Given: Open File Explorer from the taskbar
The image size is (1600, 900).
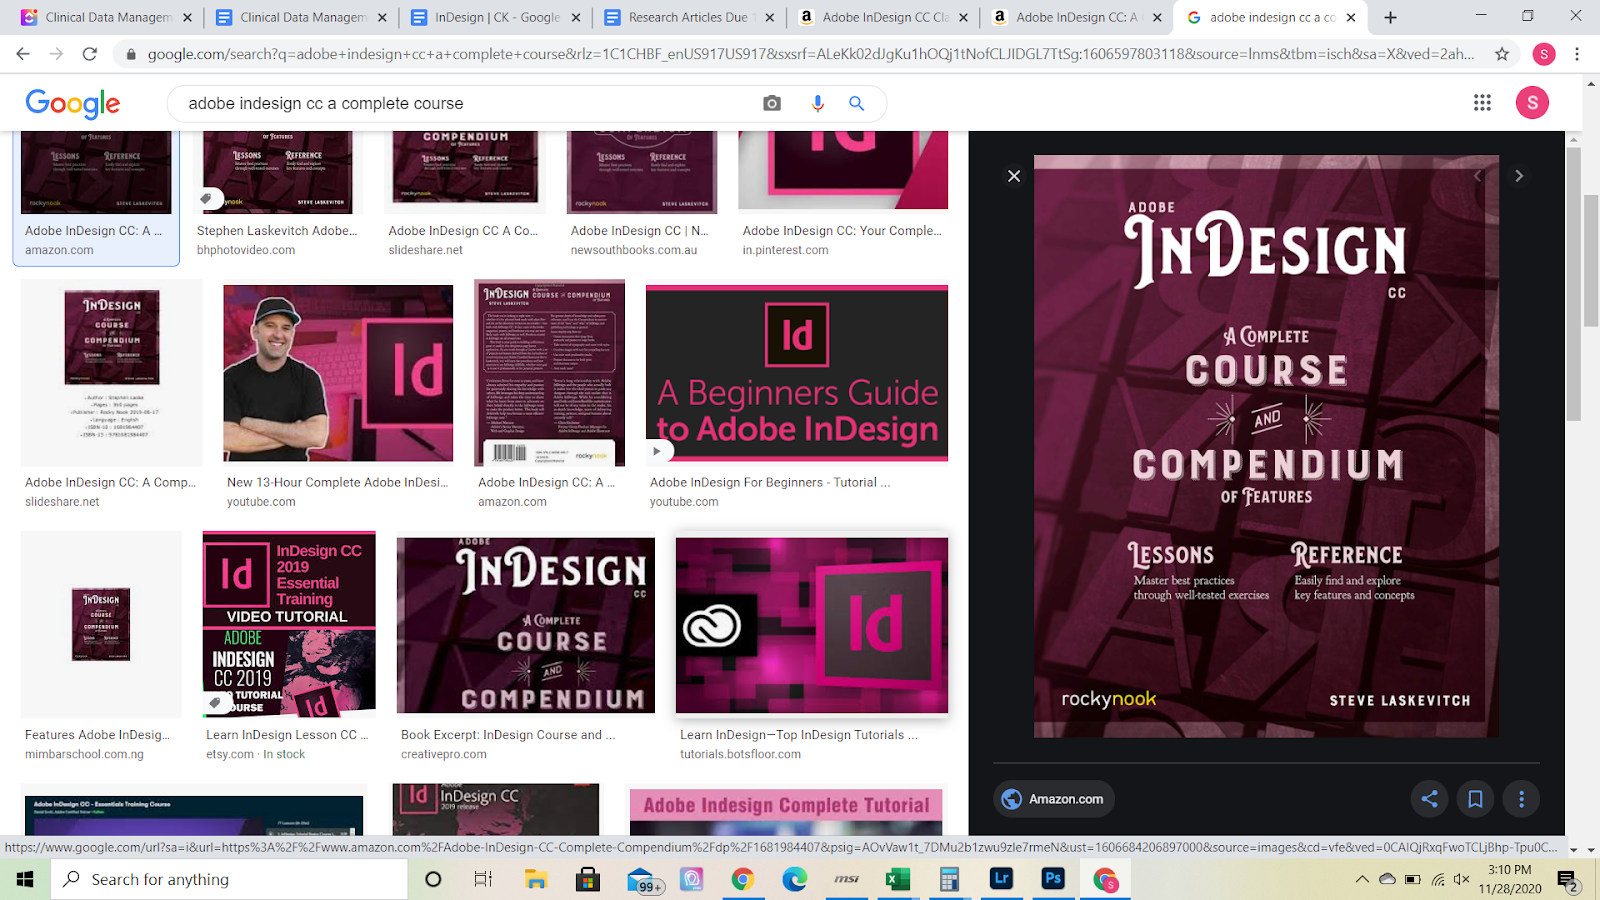Looking at the screenshot, I should [x=536, y=879].
